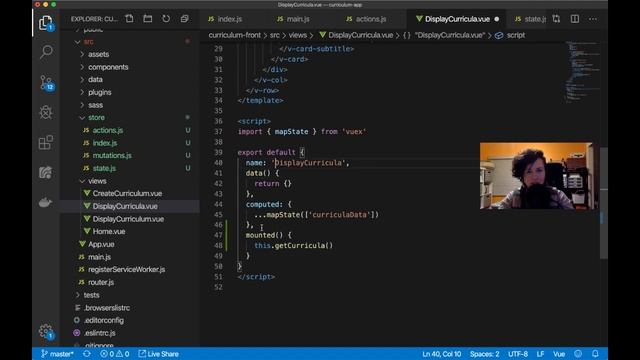Change Spaces: 2 indentation setting
This screenshot has height=360, width=640.
coord(484,354)
